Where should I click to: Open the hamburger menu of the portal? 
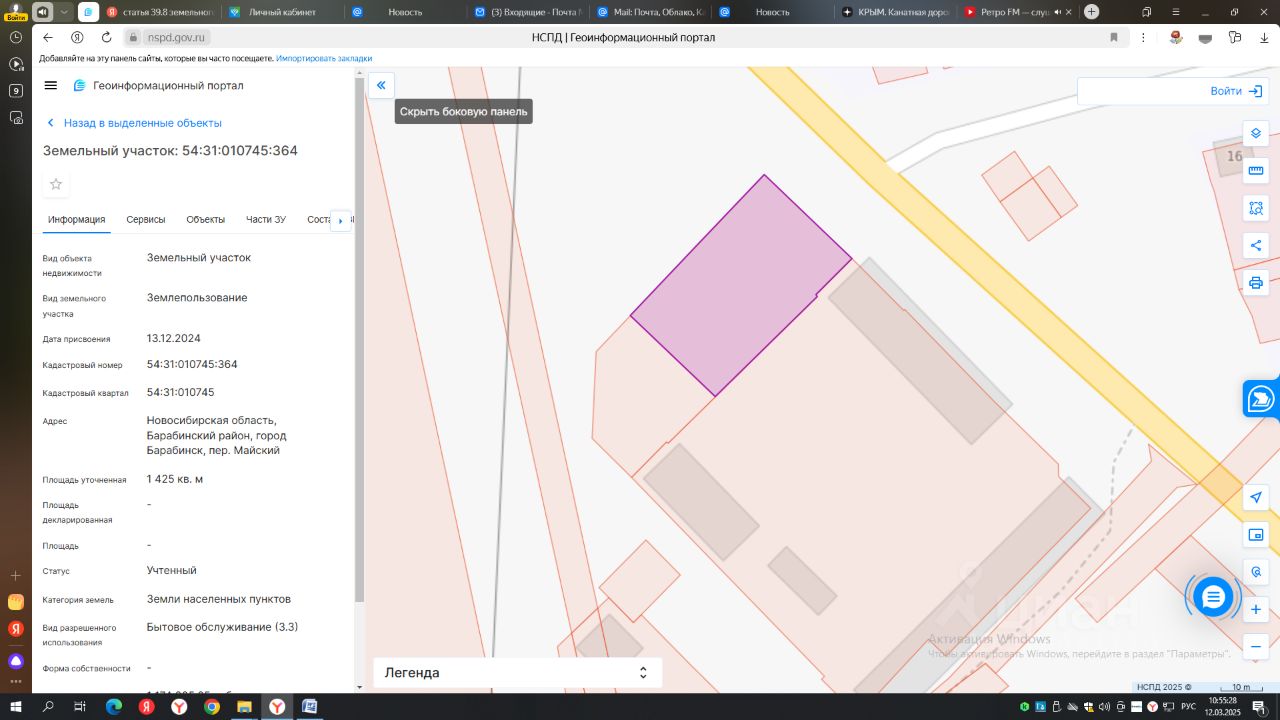click(x=51, y=85)
